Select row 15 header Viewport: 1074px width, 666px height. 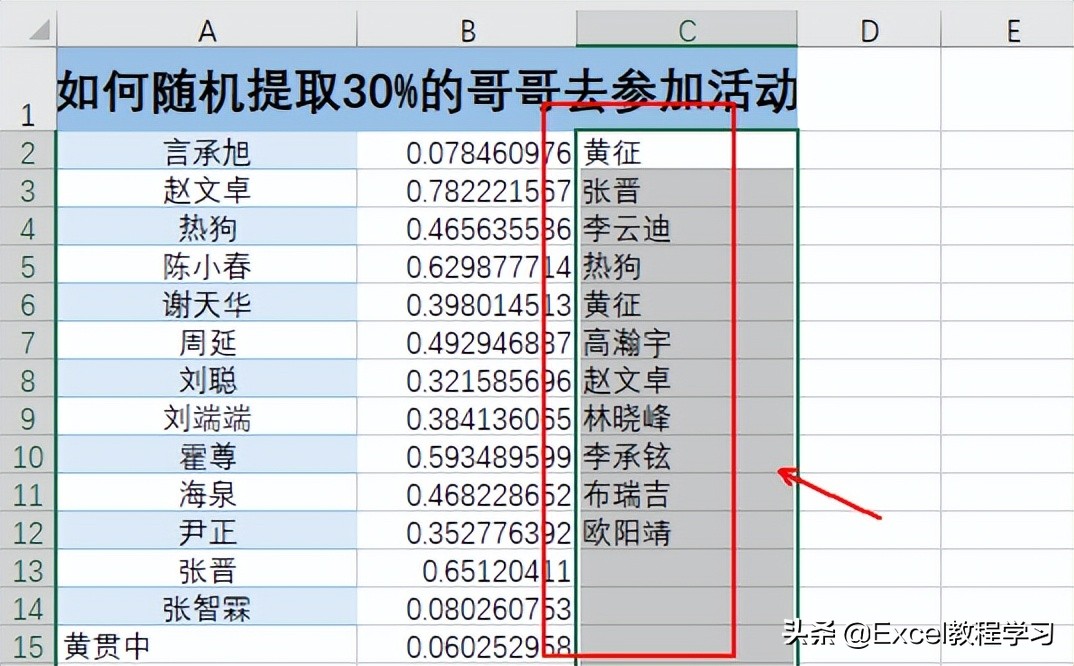27,646
